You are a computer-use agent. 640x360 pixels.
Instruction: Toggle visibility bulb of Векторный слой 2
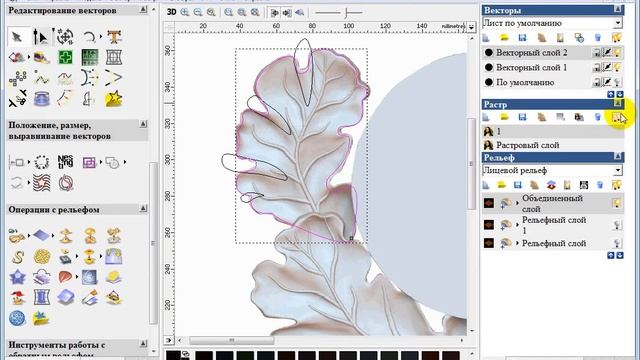click(617, 52)
